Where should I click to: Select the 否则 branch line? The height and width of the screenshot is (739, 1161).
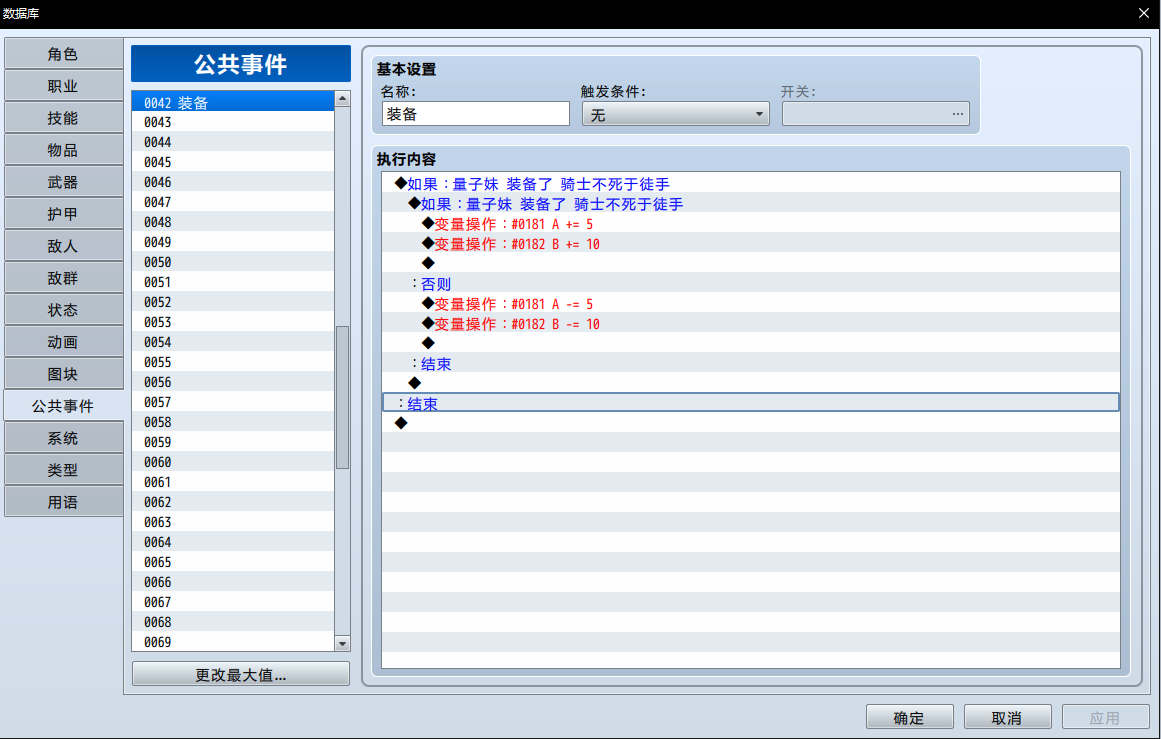pyautogui.click(x=751, y=284)
